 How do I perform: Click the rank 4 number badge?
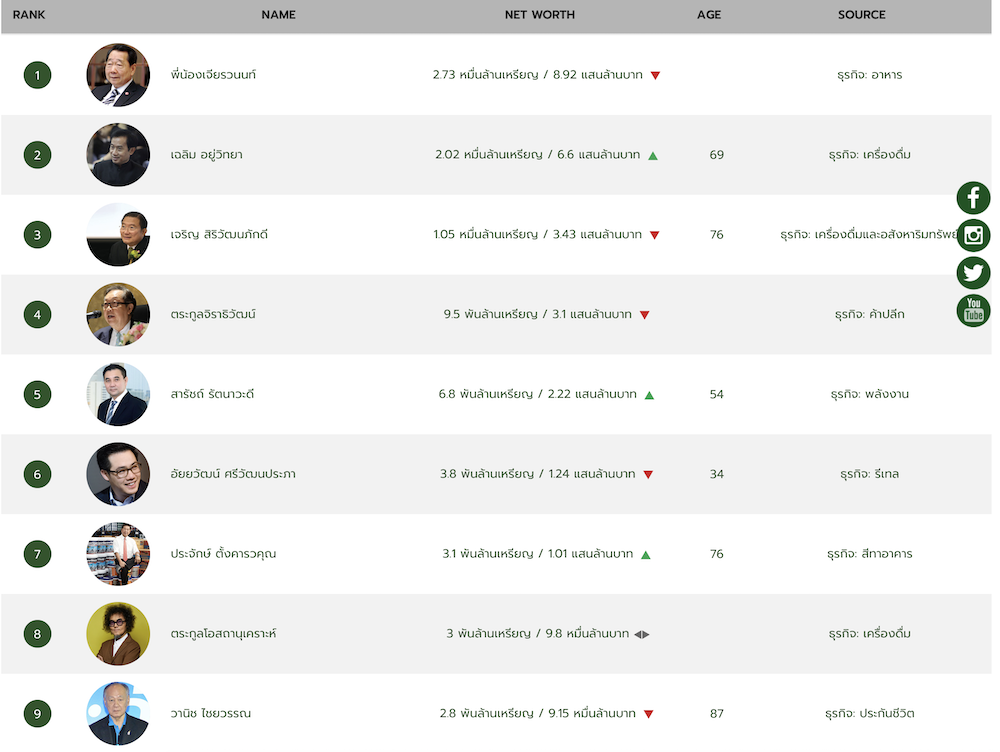[x=37, y=315]
